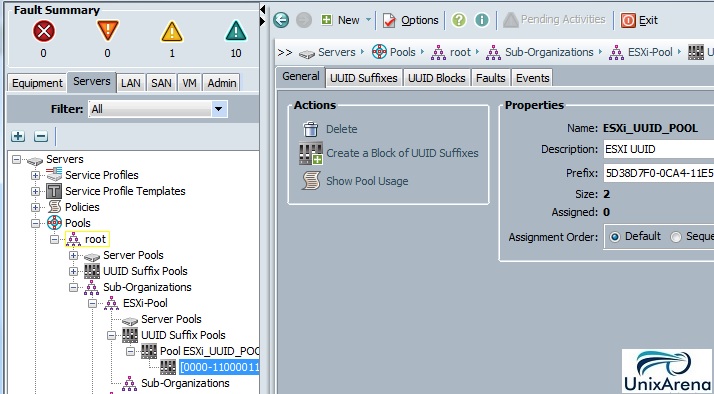Click the Prefix input field
This screenshot has width=714, height=394.
tap(658, 173)
